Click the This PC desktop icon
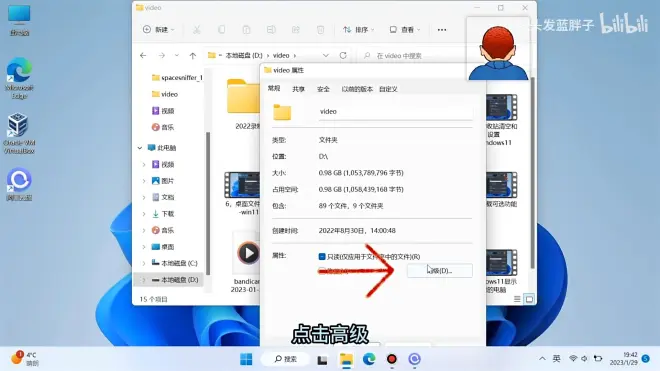This screenshot has width=660, height=371. point(19,20)
